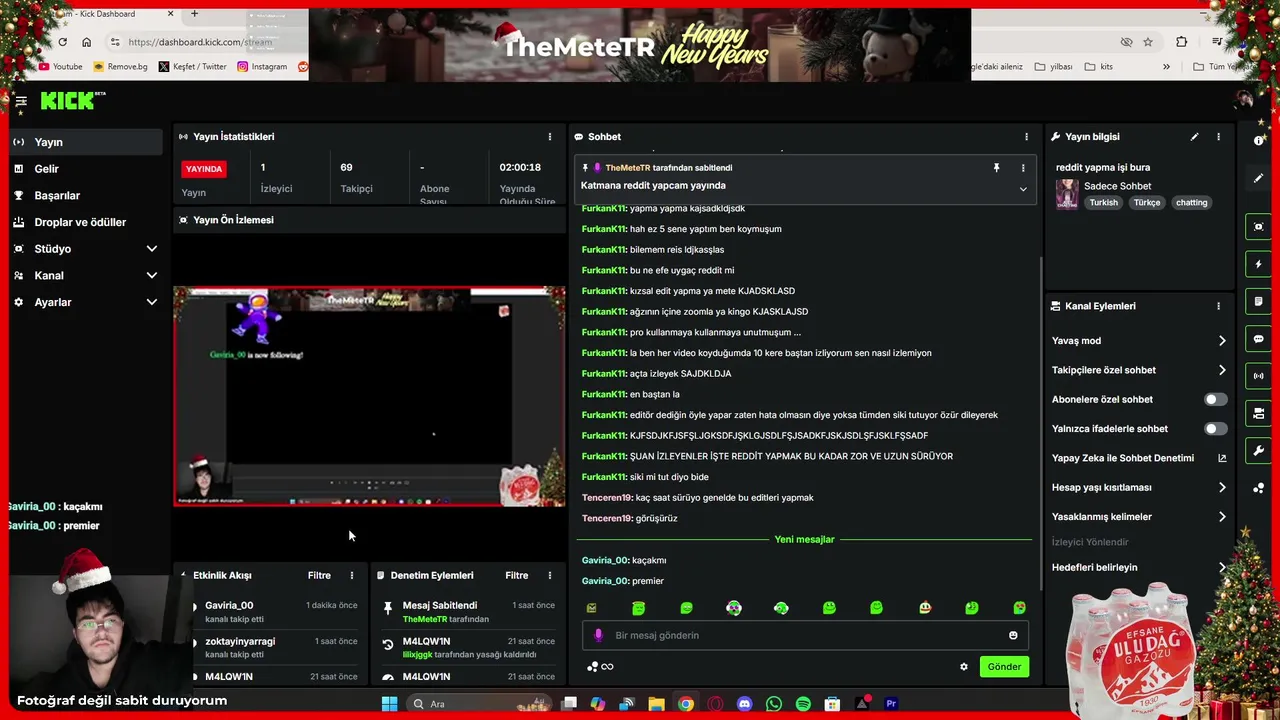The height and width of the screenshot is (720, 1280).
Task: Open Yavaş mod settings arrow
Action: [x=1222, y=341]
